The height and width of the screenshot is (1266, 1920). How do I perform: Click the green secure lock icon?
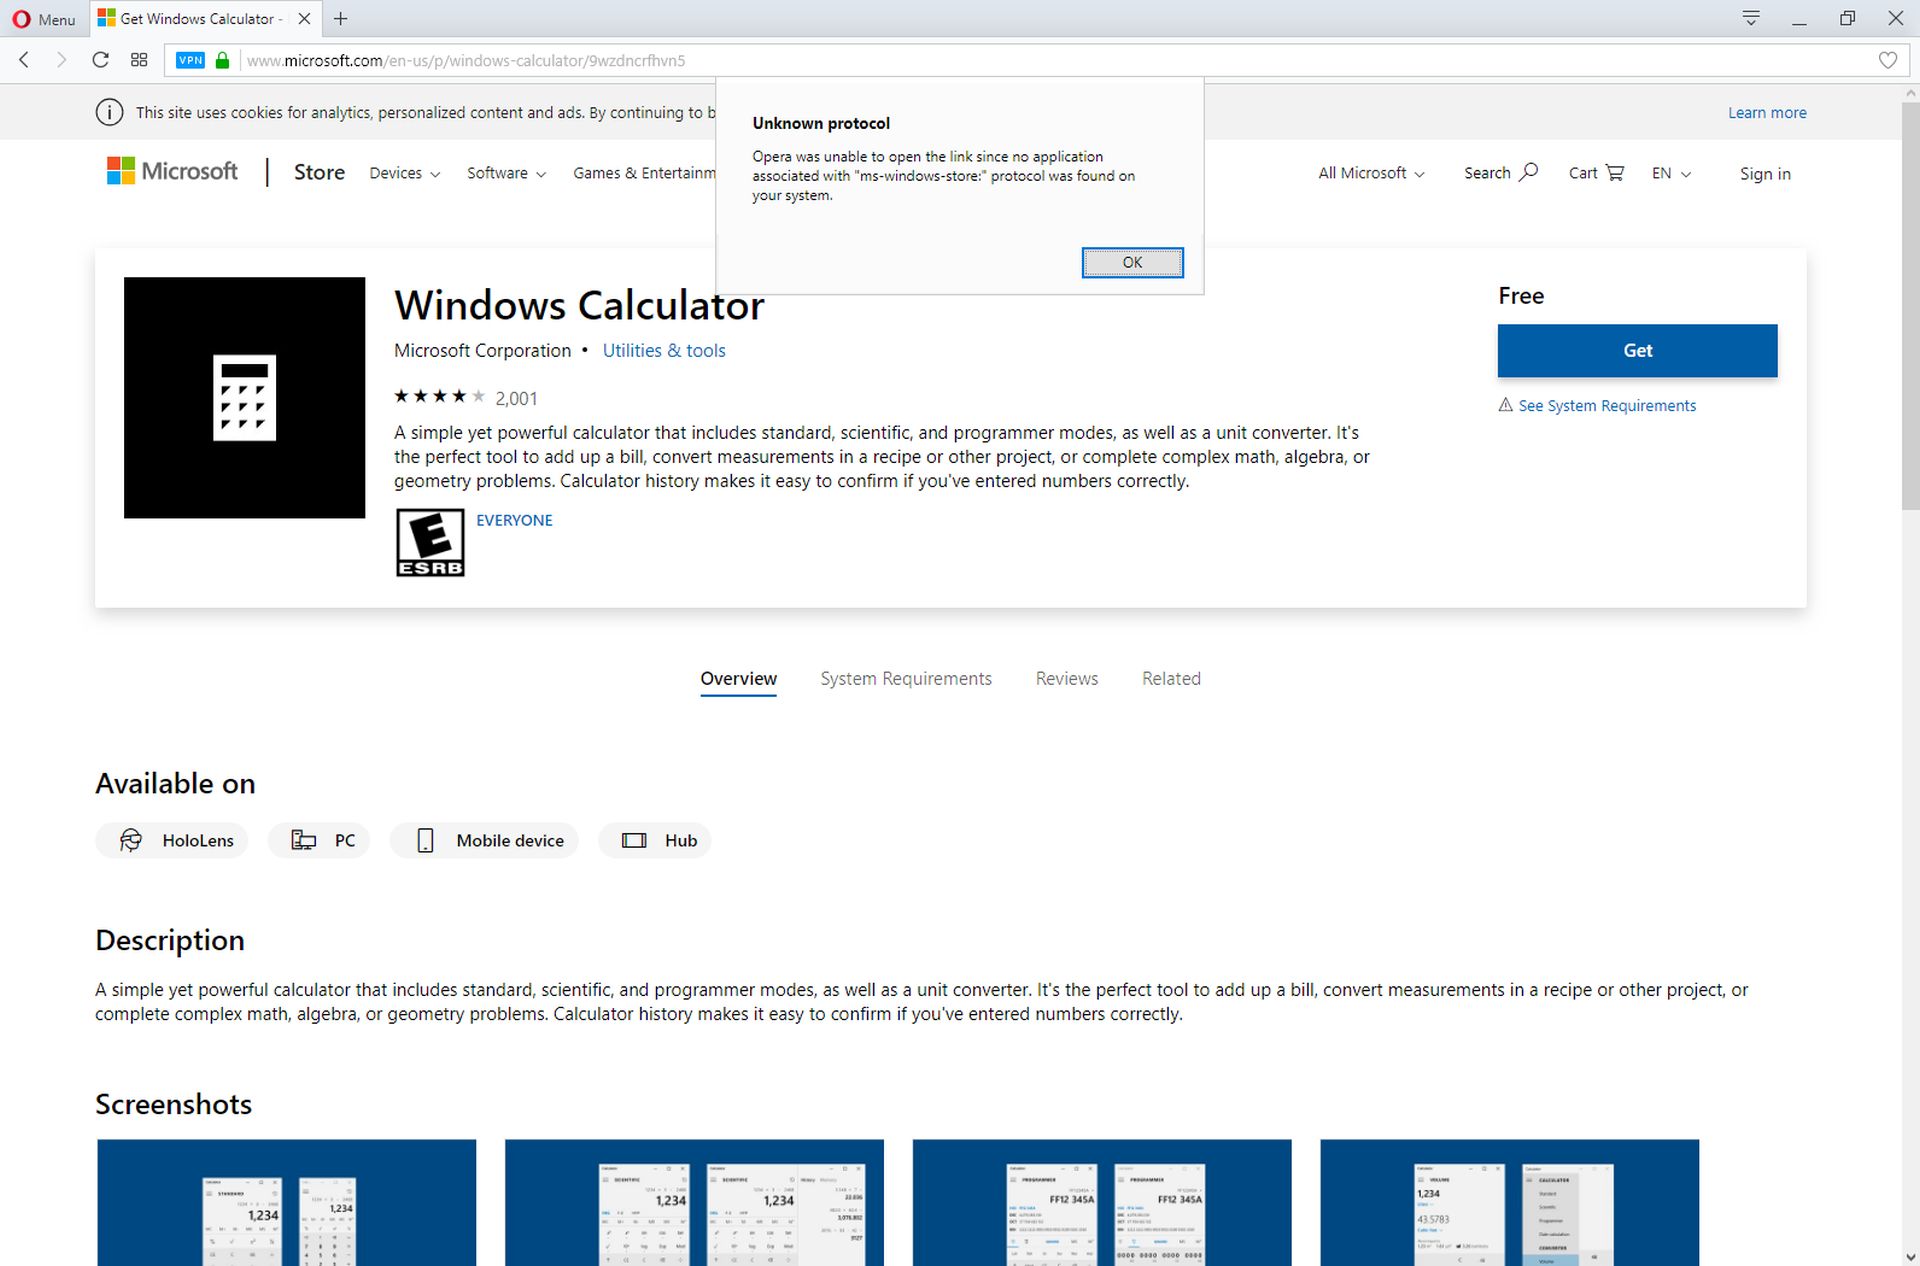[x=222, y=60]
